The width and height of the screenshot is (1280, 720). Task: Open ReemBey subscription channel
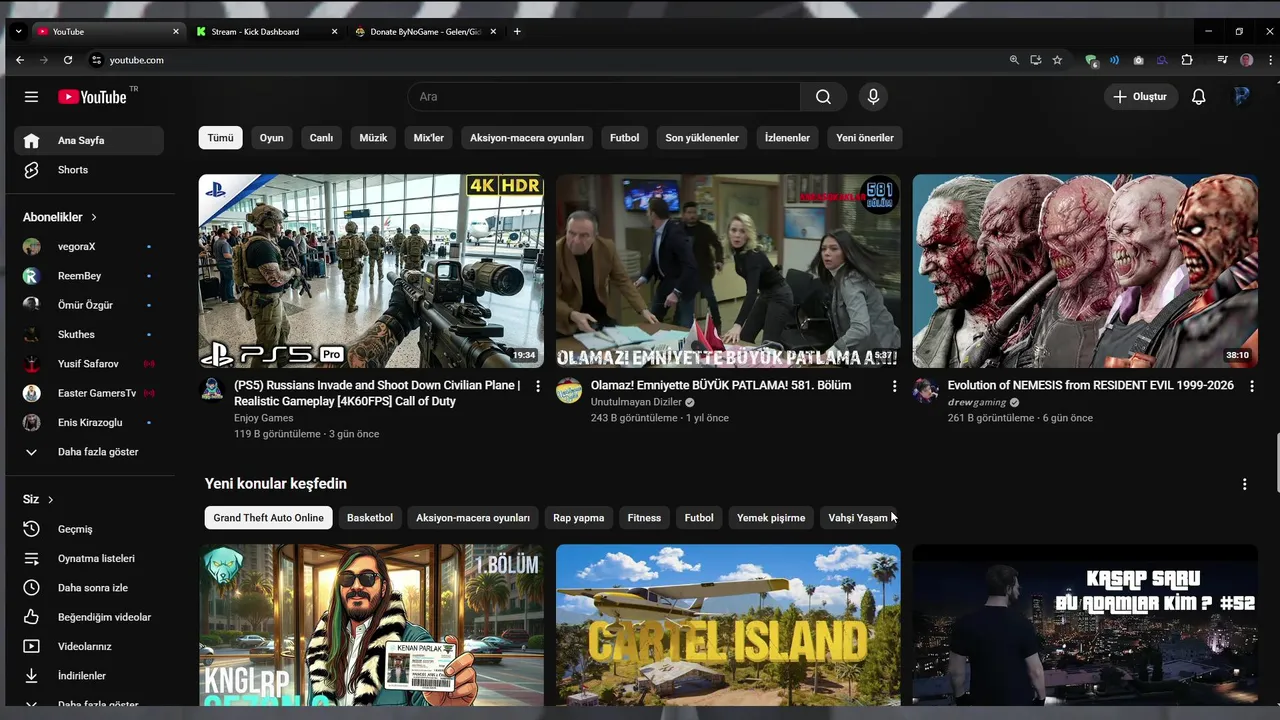(89, 276)
